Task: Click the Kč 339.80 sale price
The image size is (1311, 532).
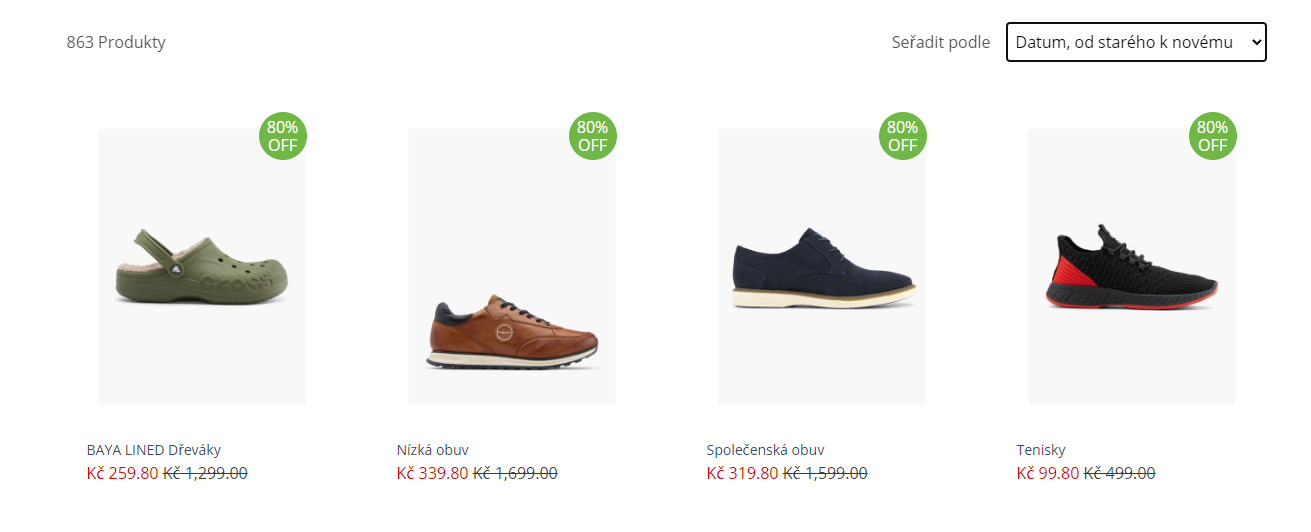Action: (x=432, y=473)
